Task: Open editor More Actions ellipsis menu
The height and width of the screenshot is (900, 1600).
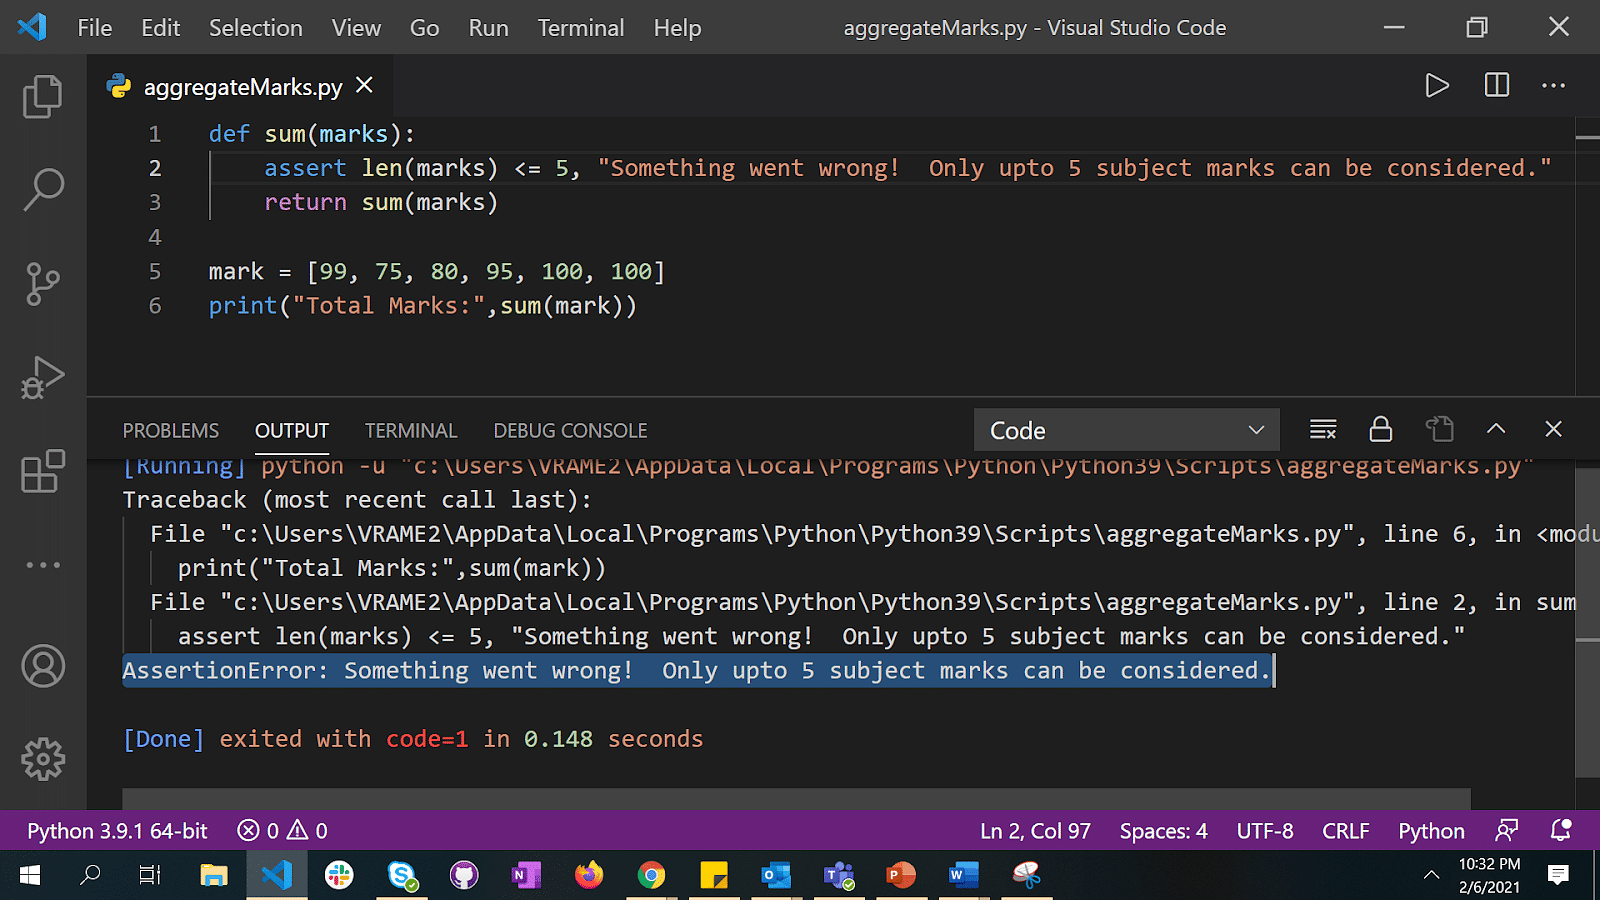Action: click(1554, 86)
